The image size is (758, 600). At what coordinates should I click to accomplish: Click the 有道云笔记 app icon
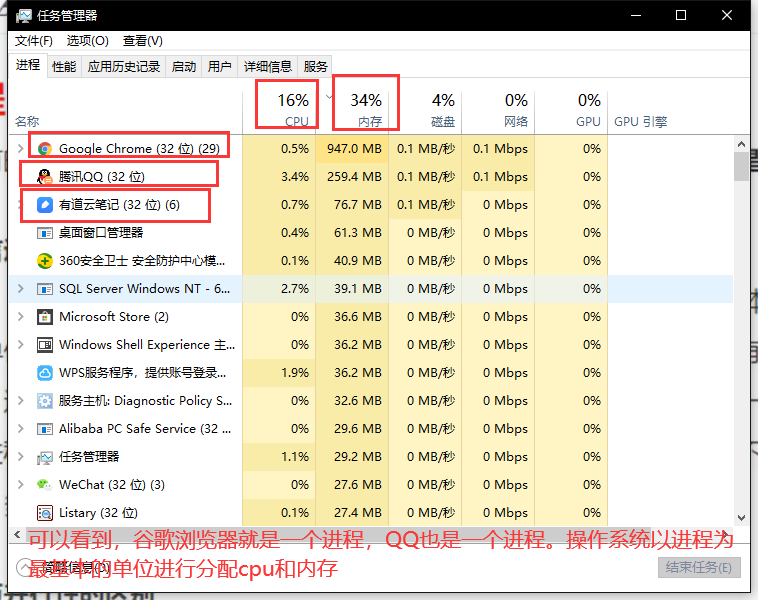coord(45,205)
